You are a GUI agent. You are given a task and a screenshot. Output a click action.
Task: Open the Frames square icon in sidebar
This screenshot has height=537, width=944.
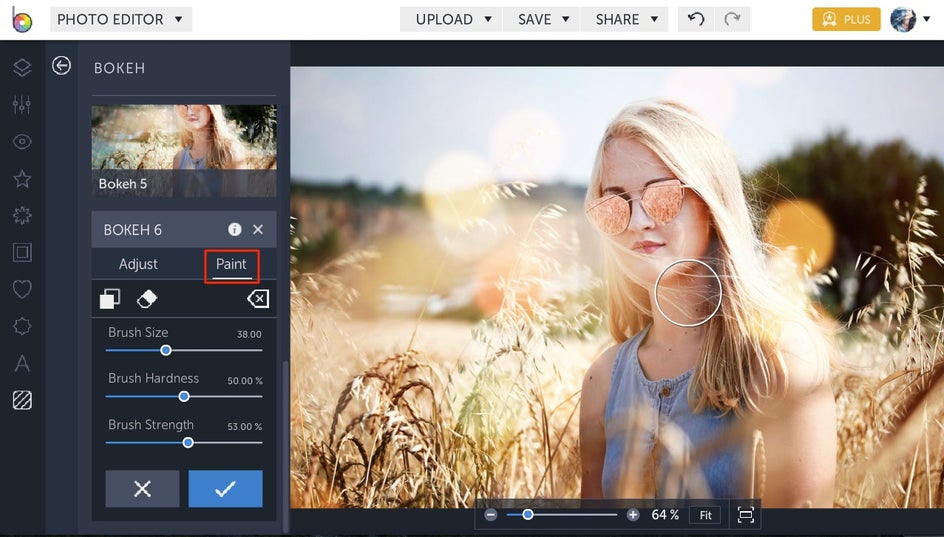coord(22,252)
